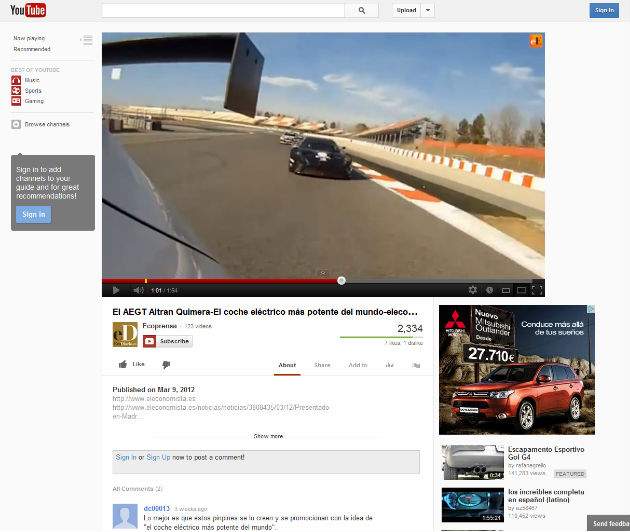Click the All Comments heading
This screenshot has height=532, width=630.
[x=137, y=489]
